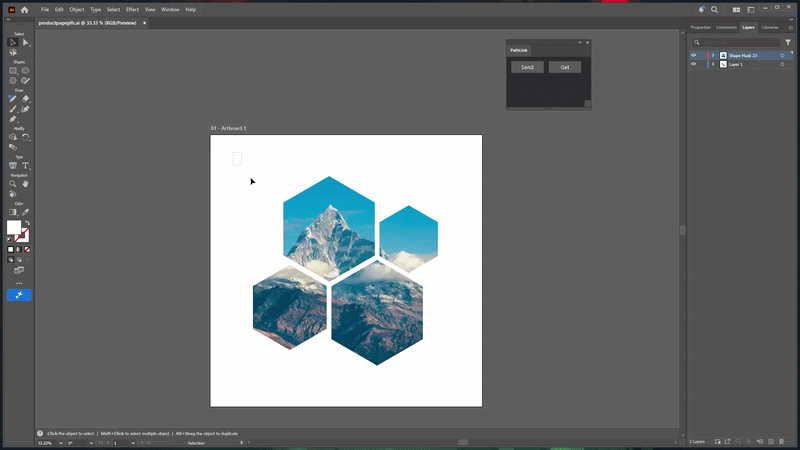Open notifications bell icon
800x450 pixels.
point(702,10)
